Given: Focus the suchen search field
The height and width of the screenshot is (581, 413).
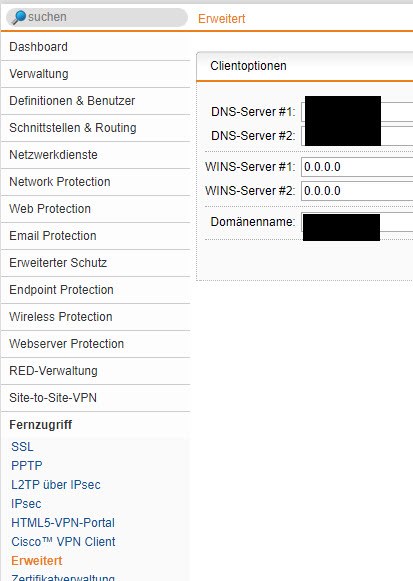Looking at the screenshot, I should point(97,17).
